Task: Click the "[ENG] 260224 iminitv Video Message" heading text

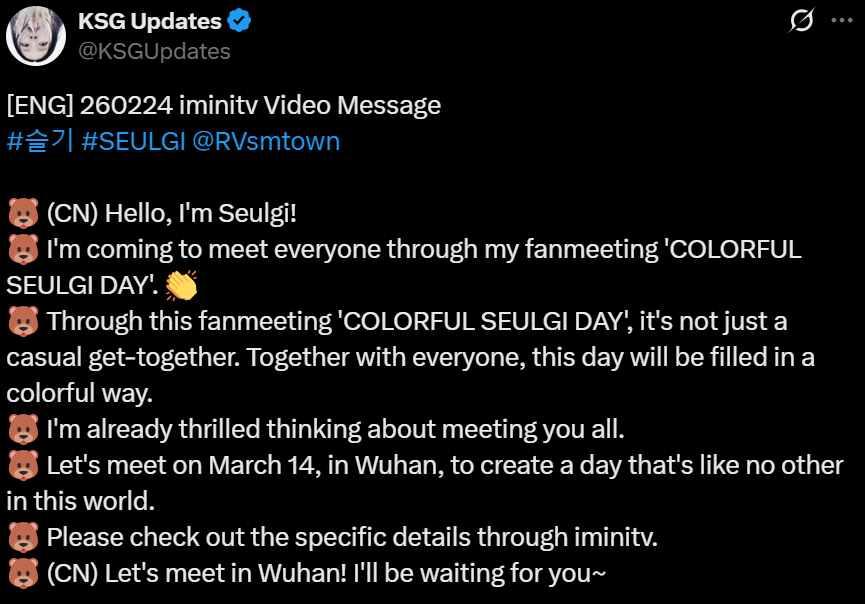Action: pyautogui.click(x=223, y=105)
